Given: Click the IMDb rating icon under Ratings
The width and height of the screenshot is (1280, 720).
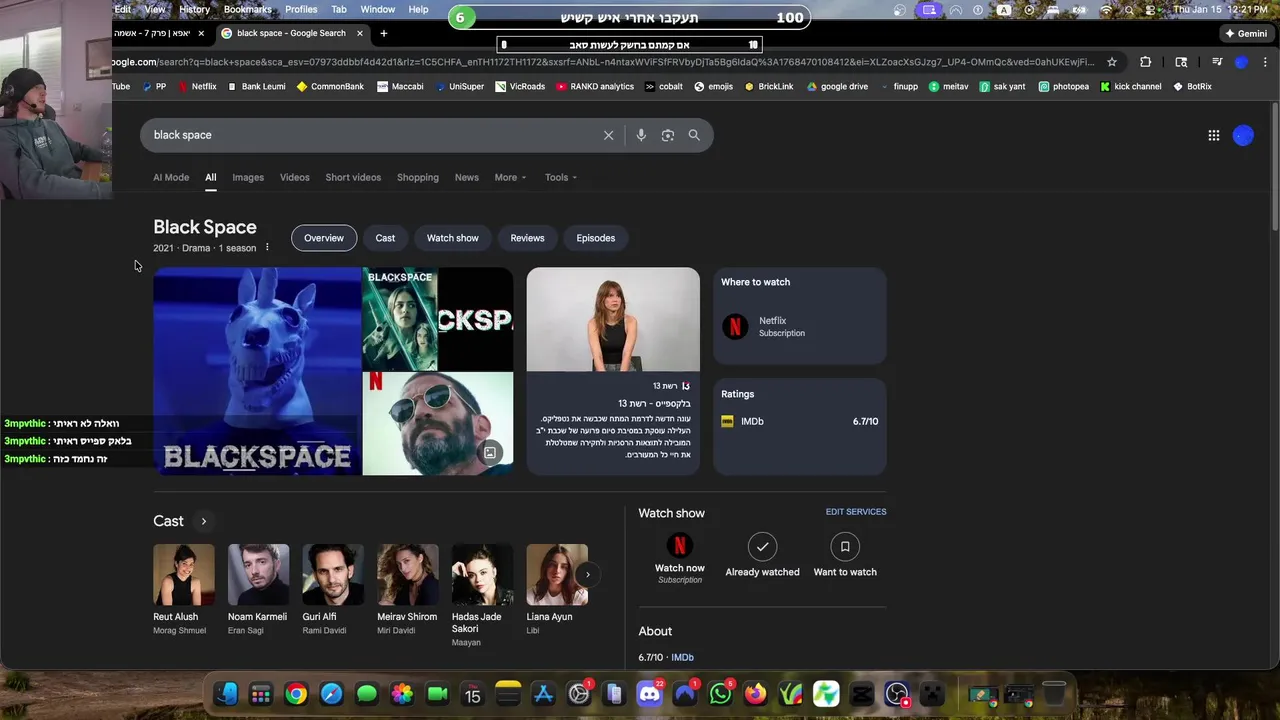Looking at the screenshot, I should click(x=727, y=422).
